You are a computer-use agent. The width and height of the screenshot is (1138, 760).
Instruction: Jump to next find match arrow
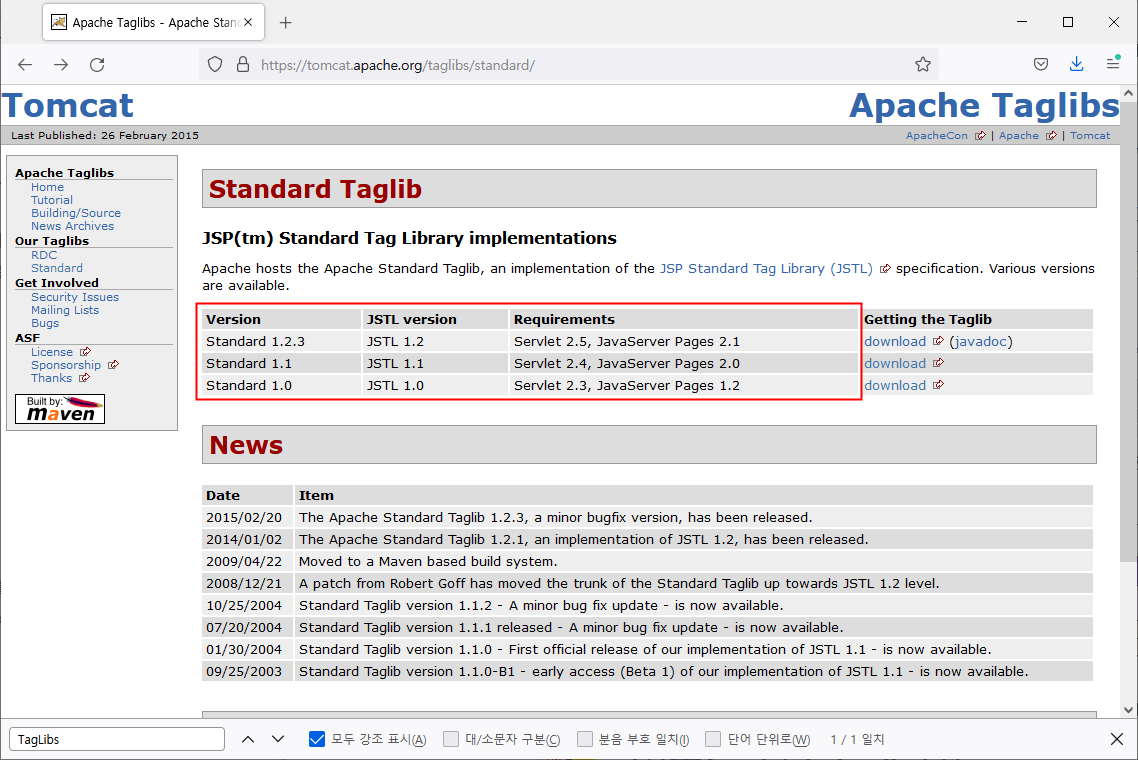point(278,740)
